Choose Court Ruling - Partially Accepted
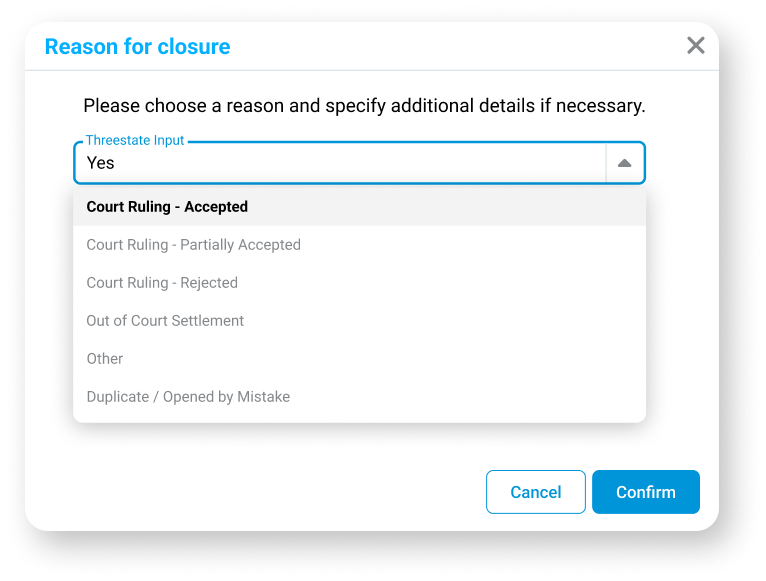Viewport: 766px width, 581px height. (x=193, y=245)
